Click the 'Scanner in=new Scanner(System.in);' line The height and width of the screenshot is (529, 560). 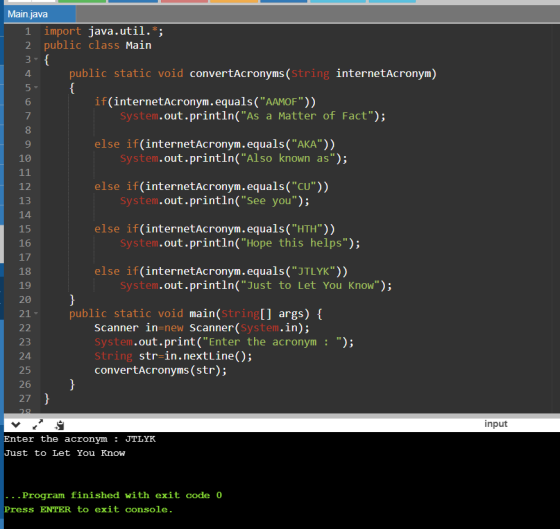click(202, 328)
